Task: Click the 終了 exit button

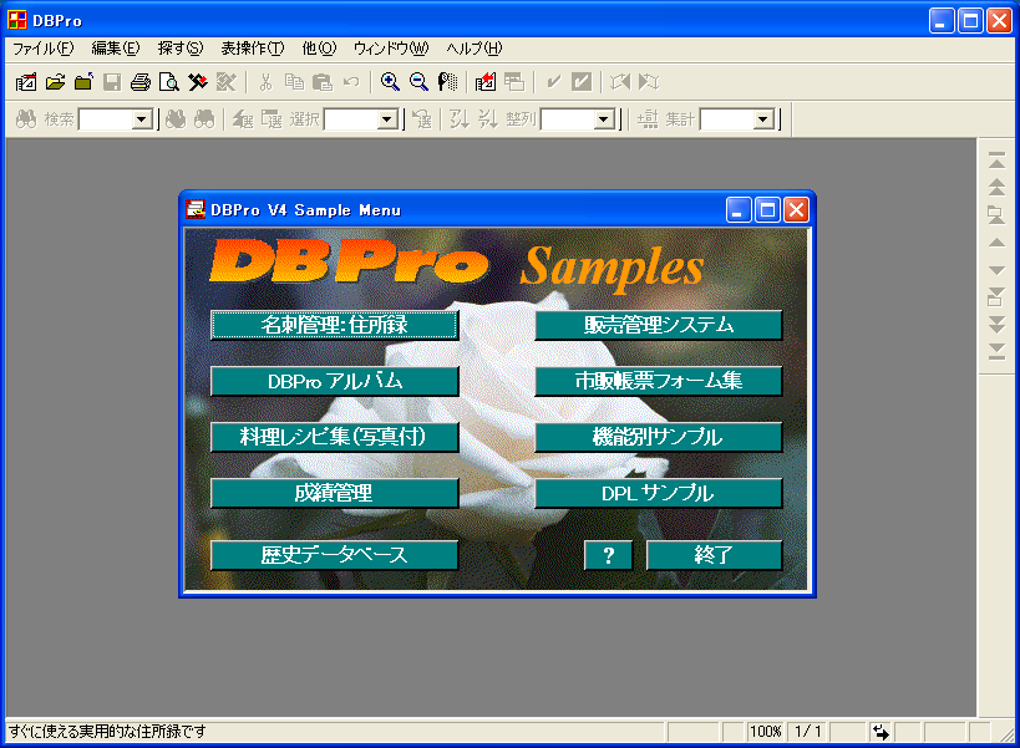Action: pos(714,555)
